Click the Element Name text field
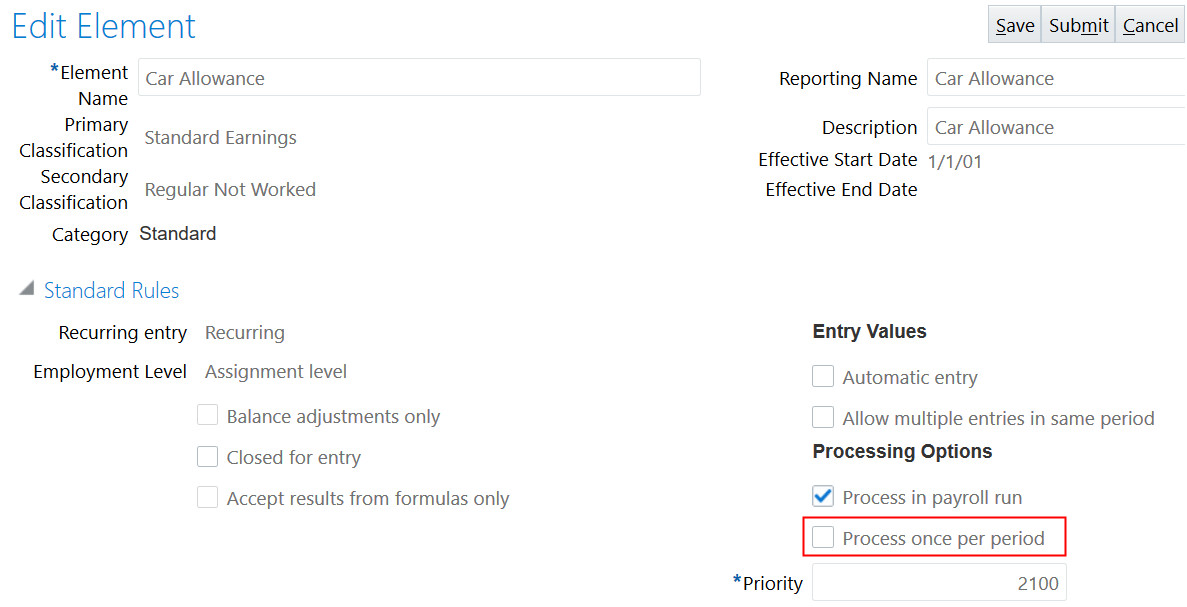1187x607 pixels. click(419, 78)
